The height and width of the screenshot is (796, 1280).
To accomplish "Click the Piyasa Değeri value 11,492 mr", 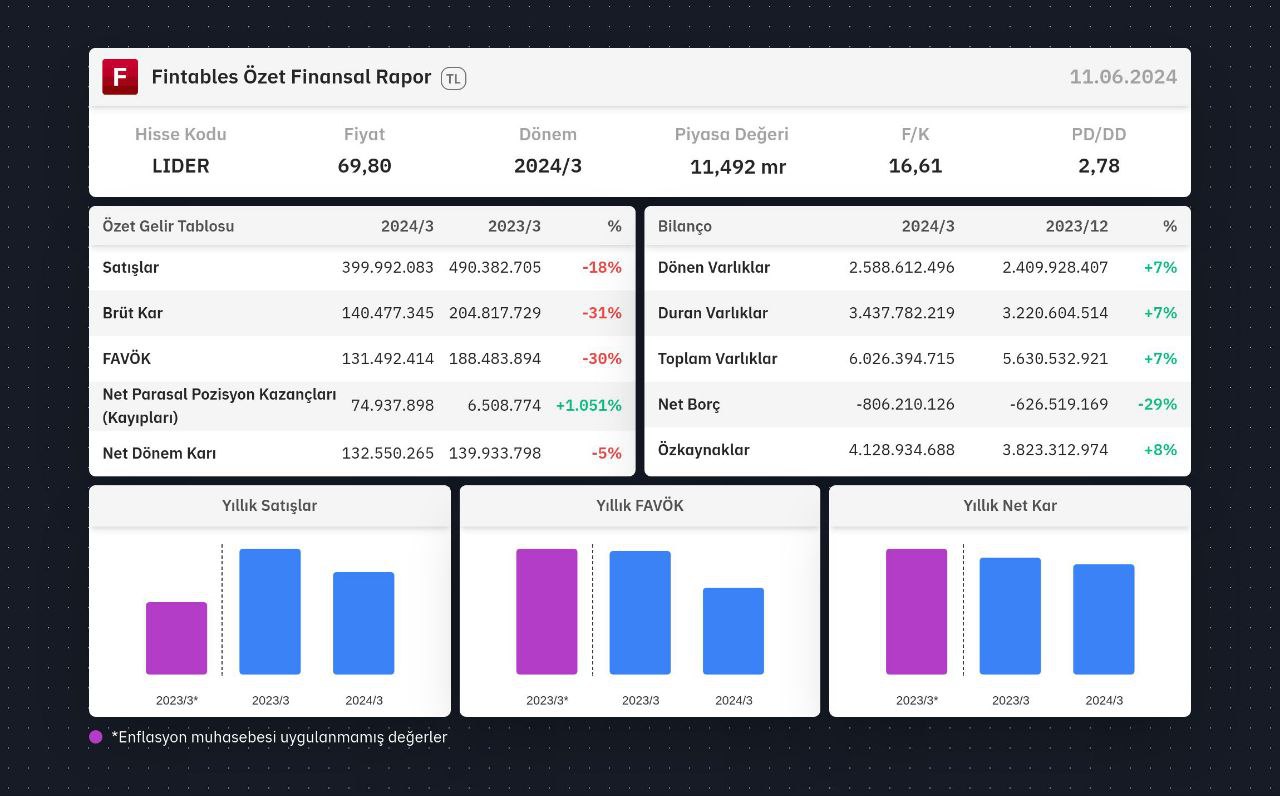I will [x=738, y=167].
